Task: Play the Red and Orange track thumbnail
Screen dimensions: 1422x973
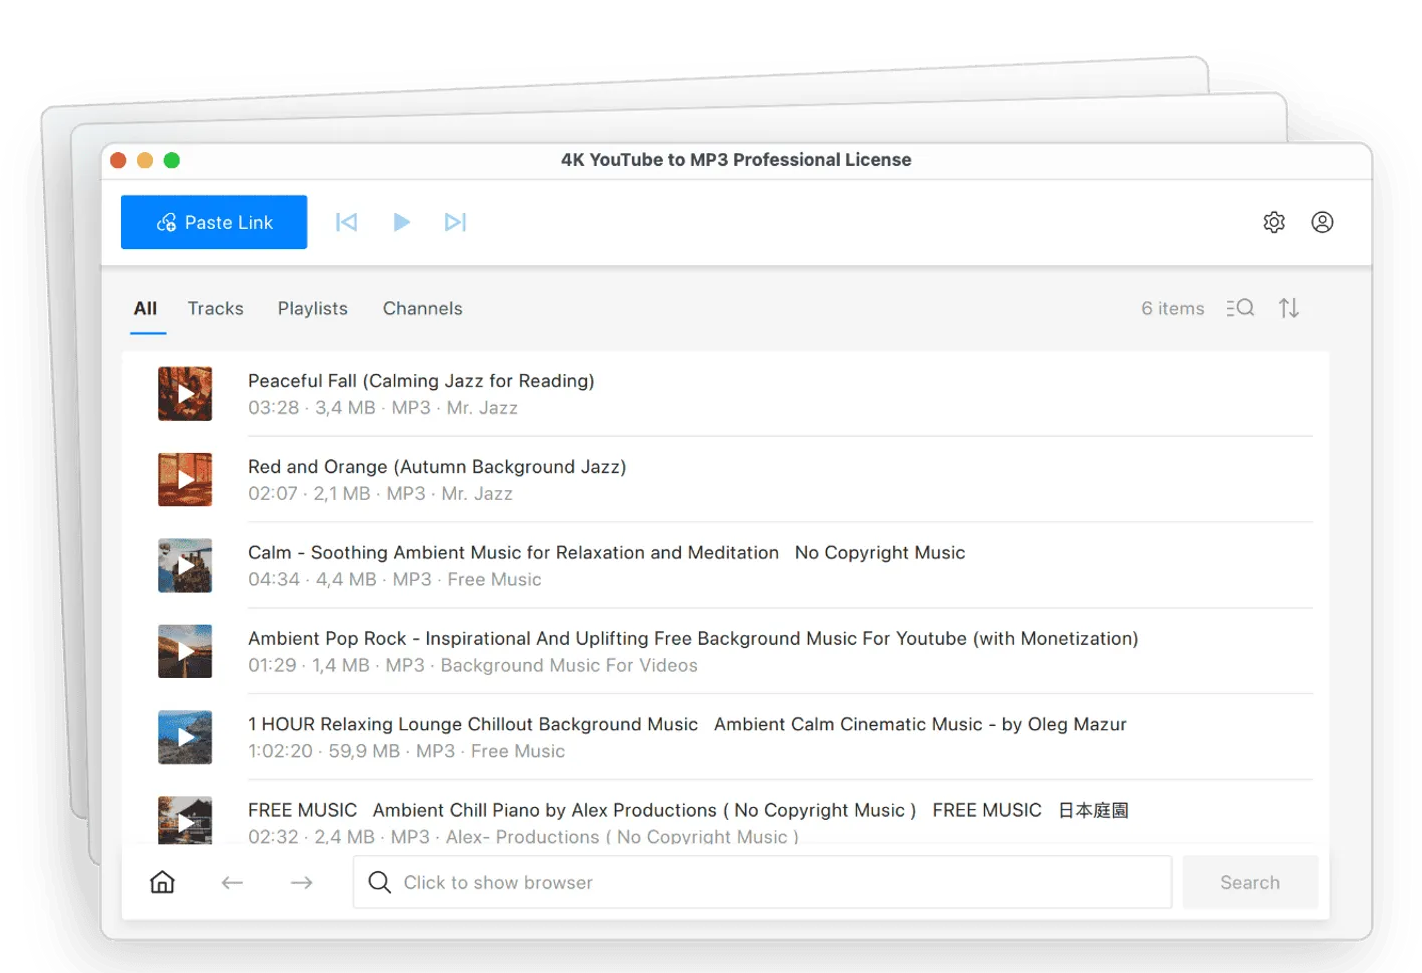Action: 185,480
